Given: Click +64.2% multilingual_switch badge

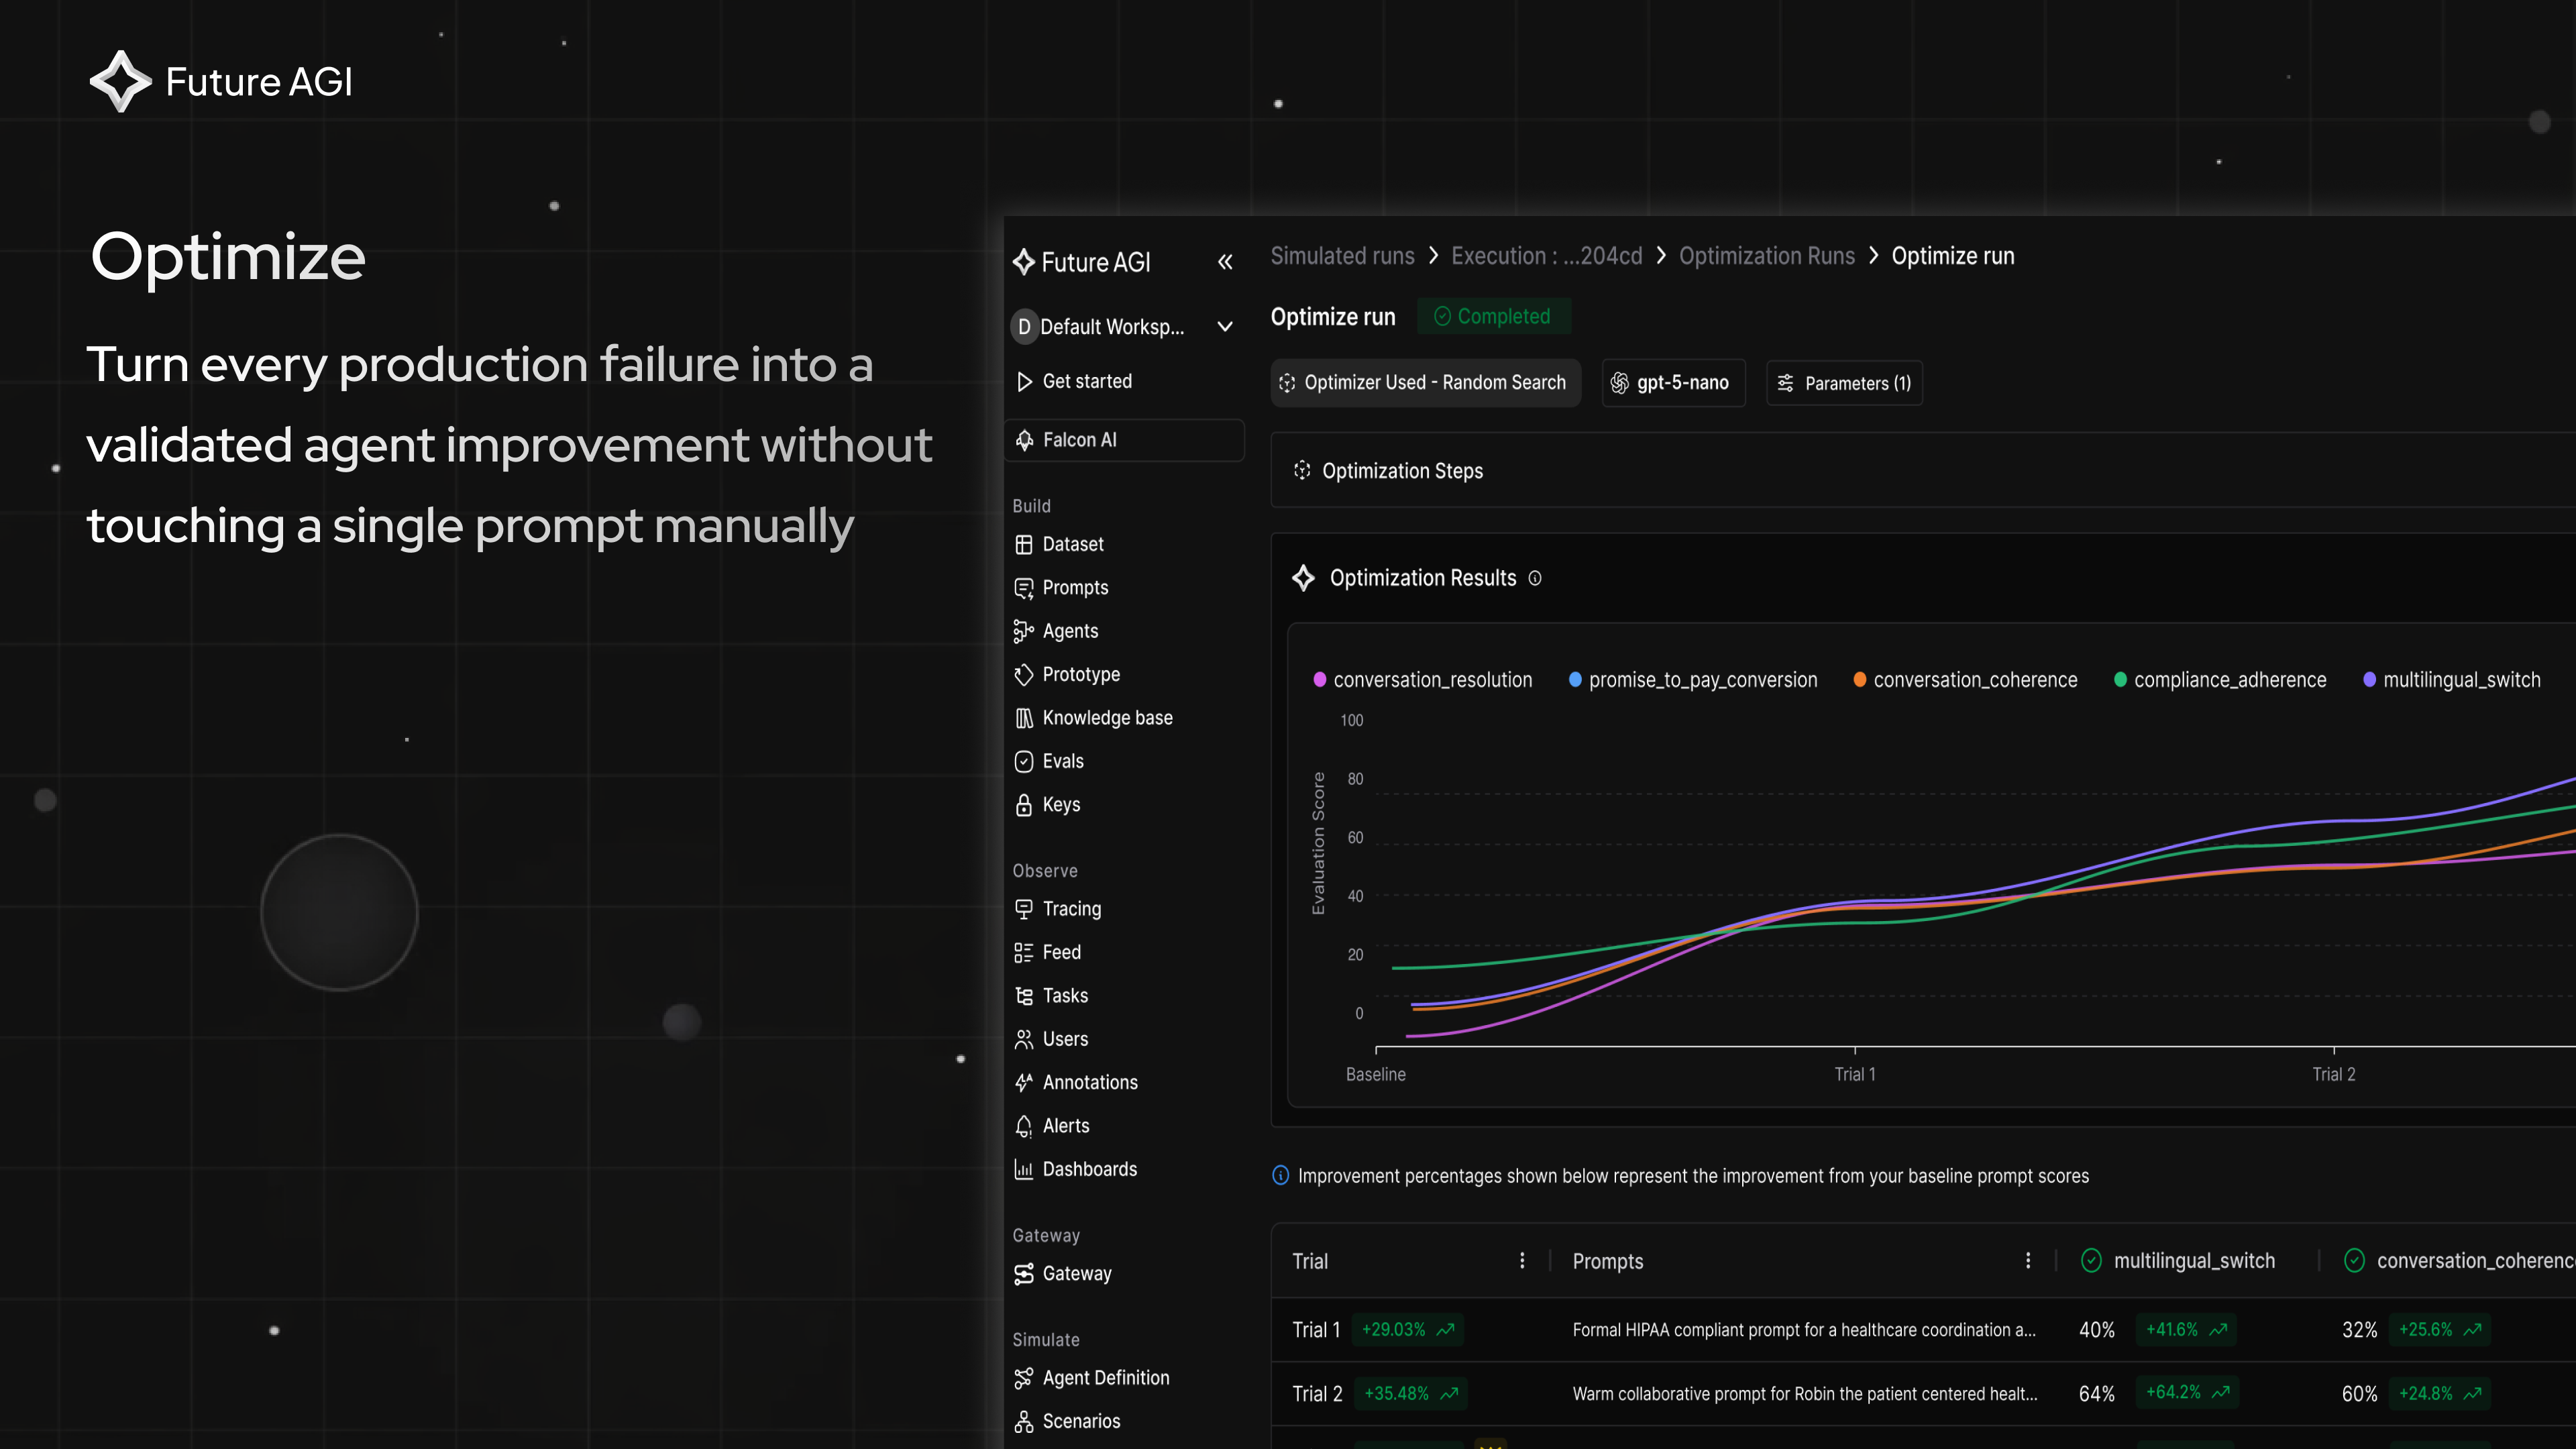Looking at the screenshot, I should [x=2187, y=1393].
